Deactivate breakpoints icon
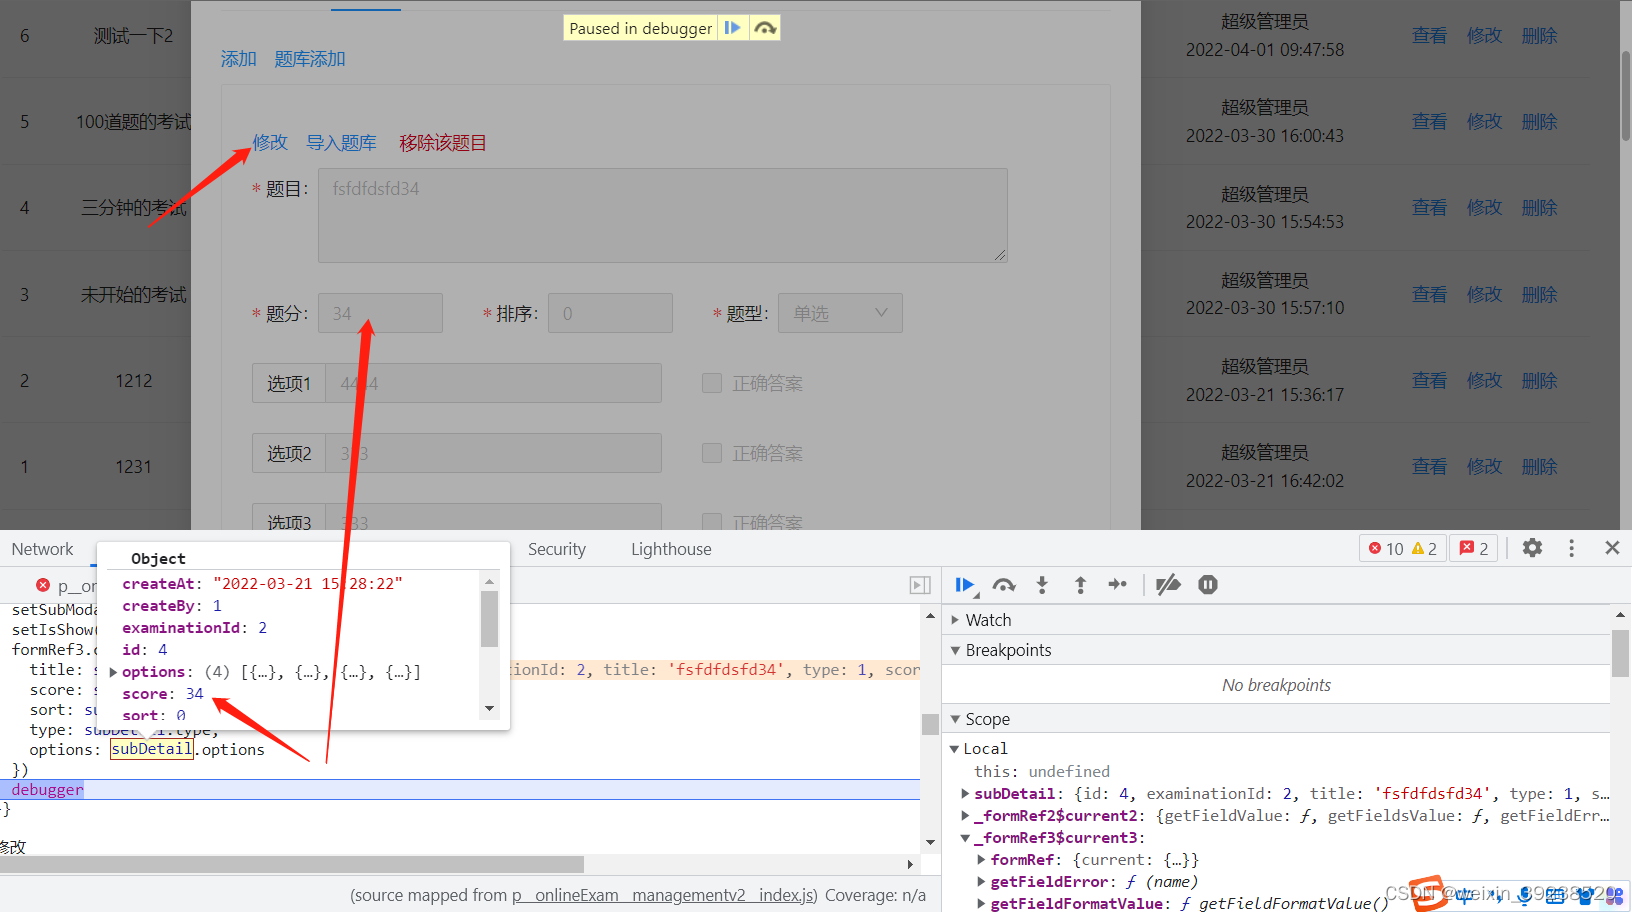 tap(1168, 585)
